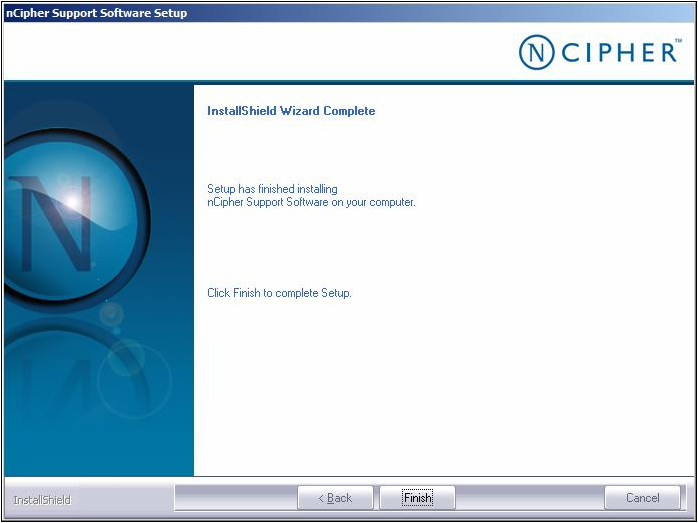The height and width of the screenshot is (523, 698).
Task: Click the footer bar between InstallShield and Back
Action: coord(235,498)
